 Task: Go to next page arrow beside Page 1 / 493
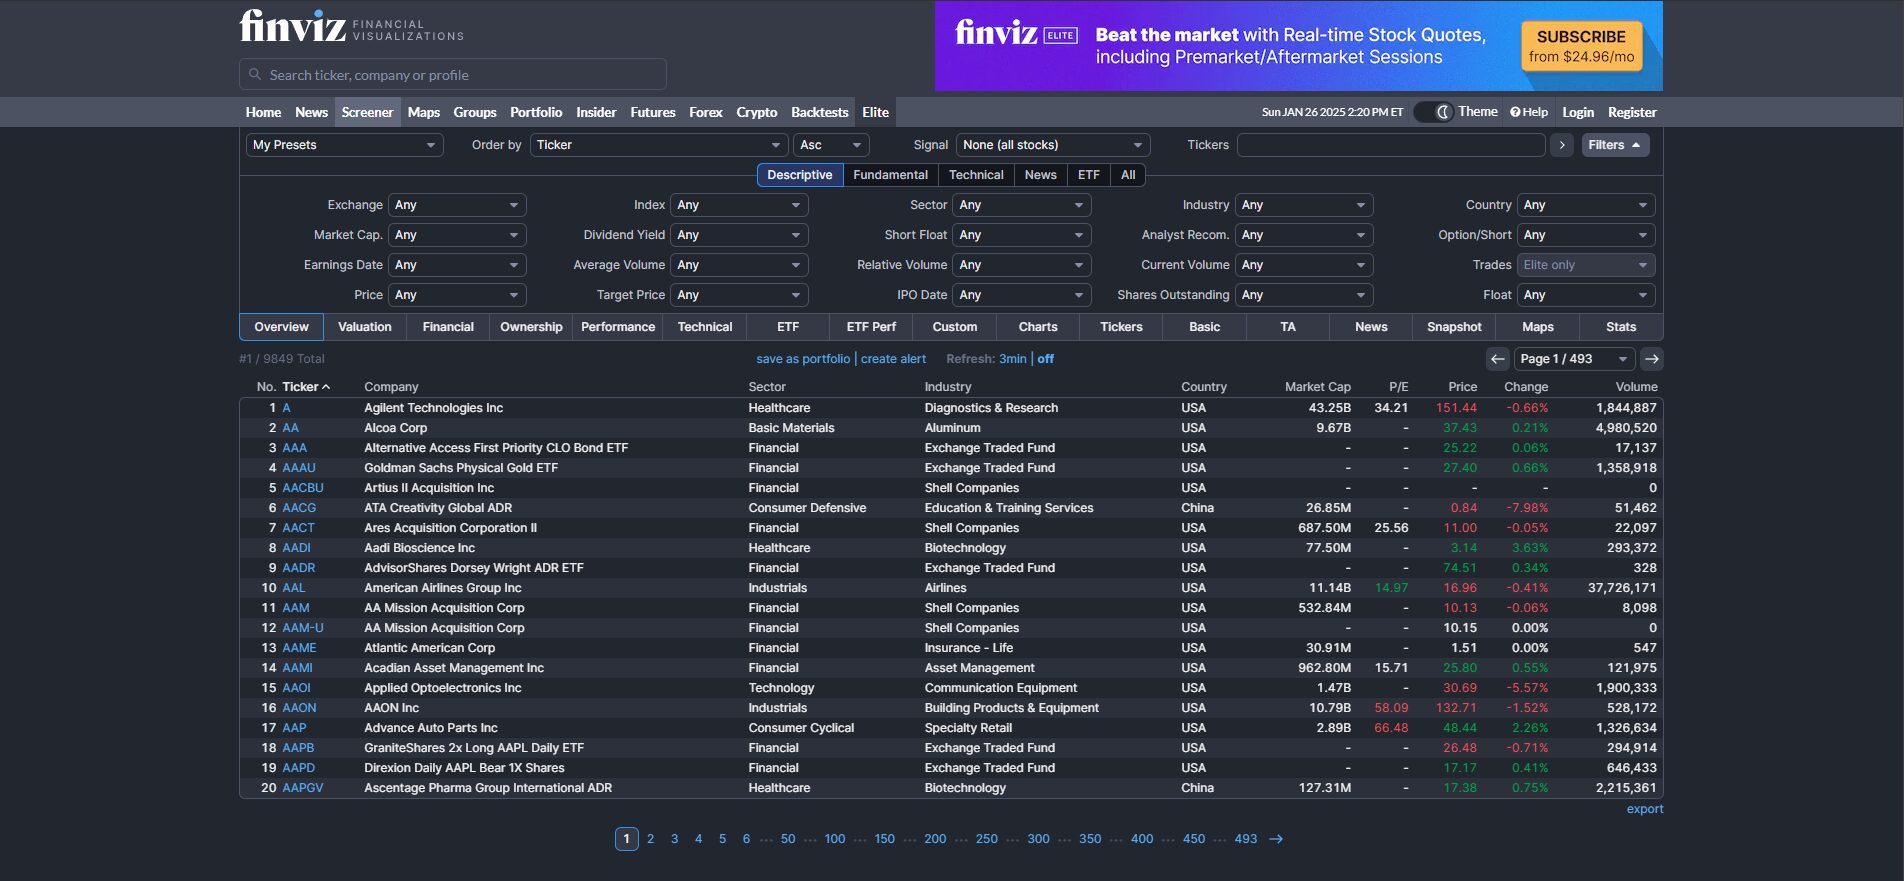point(1652,359)
